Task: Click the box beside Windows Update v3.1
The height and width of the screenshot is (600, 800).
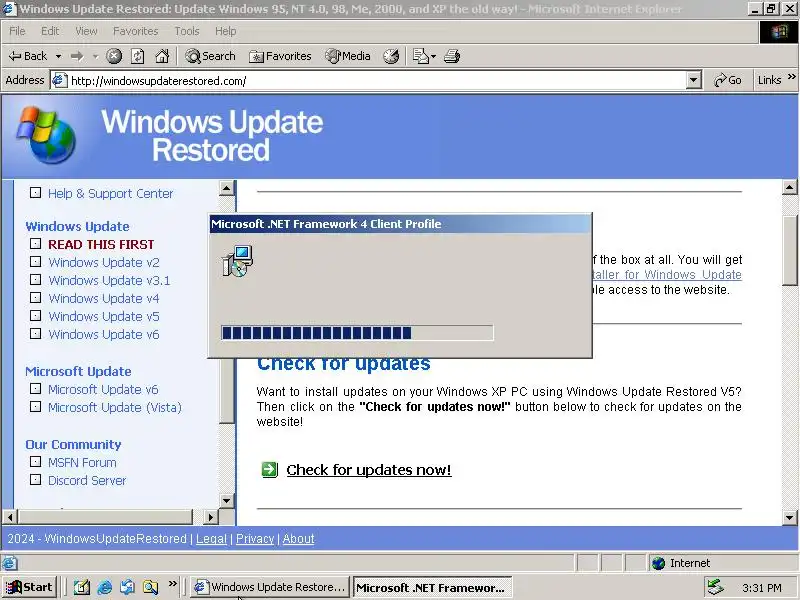Action: coord(35,280)
